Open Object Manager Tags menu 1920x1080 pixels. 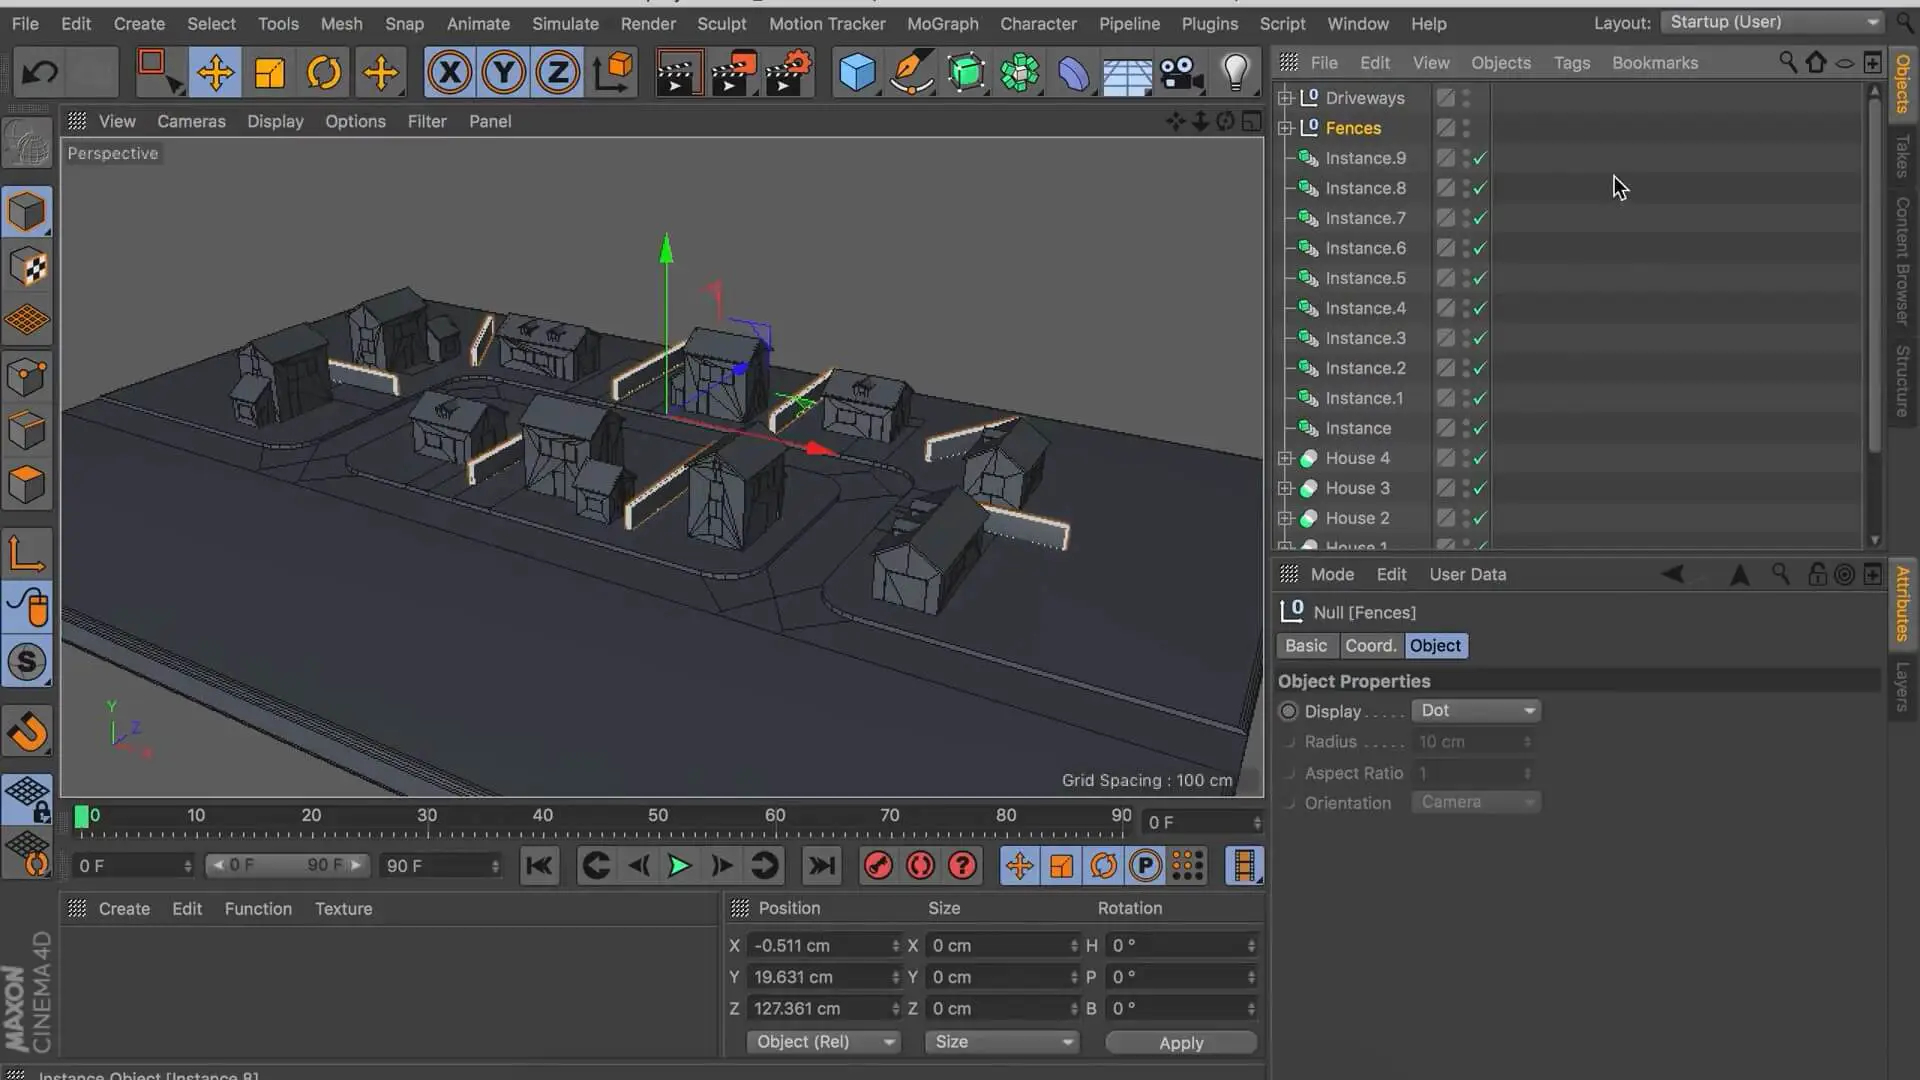point(1571,62)
